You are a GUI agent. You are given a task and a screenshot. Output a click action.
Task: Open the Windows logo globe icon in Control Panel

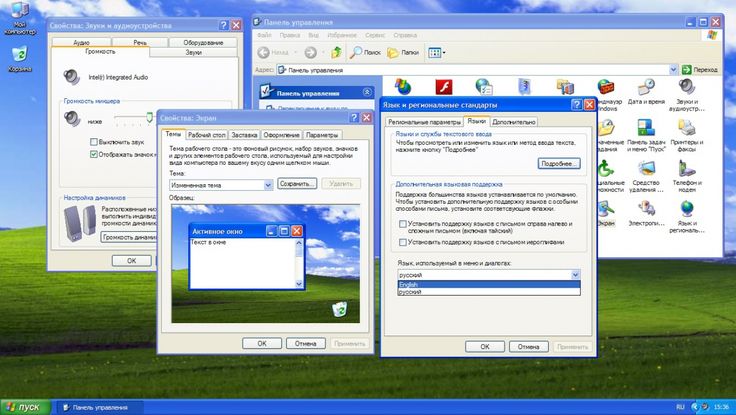403,87
